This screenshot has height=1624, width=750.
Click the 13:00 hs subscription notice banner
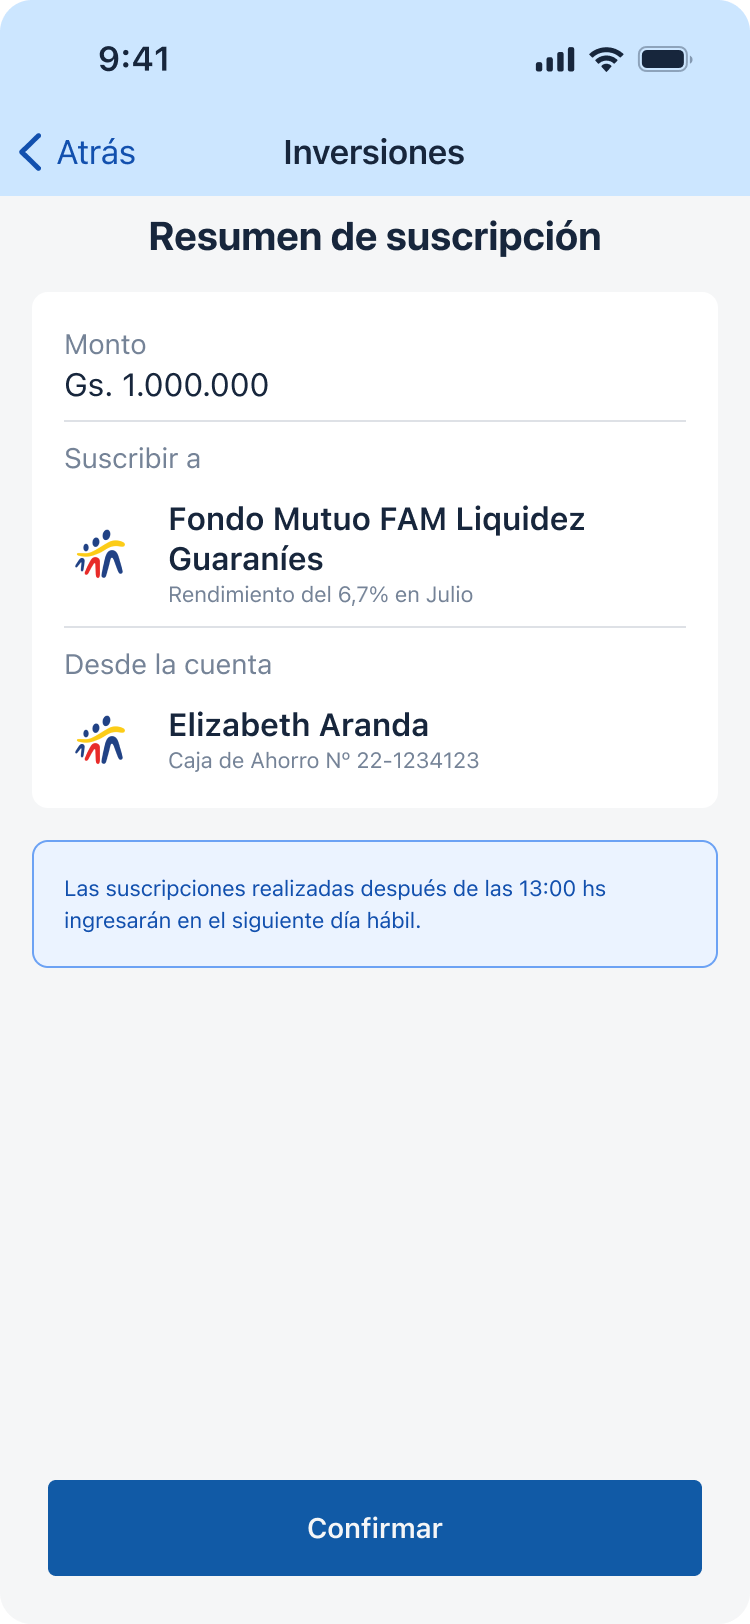(375, 904)
